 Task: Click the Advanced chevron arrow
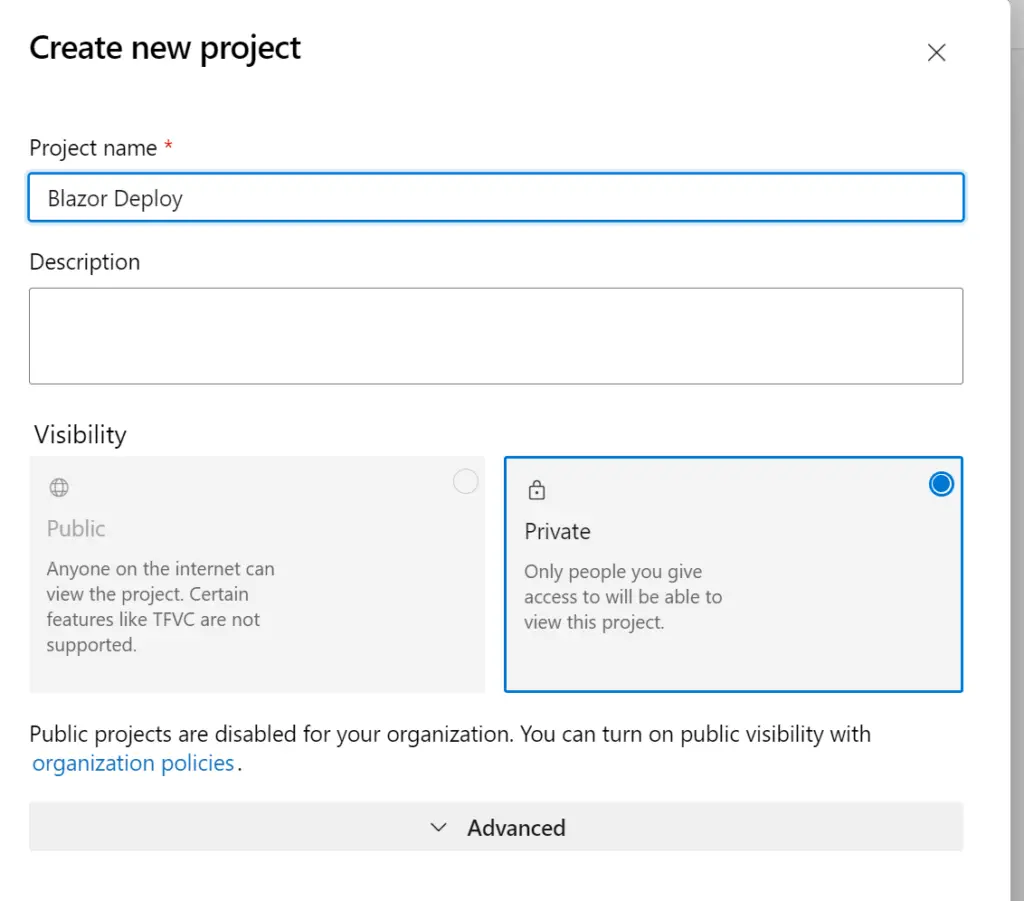tap(438, 827)
